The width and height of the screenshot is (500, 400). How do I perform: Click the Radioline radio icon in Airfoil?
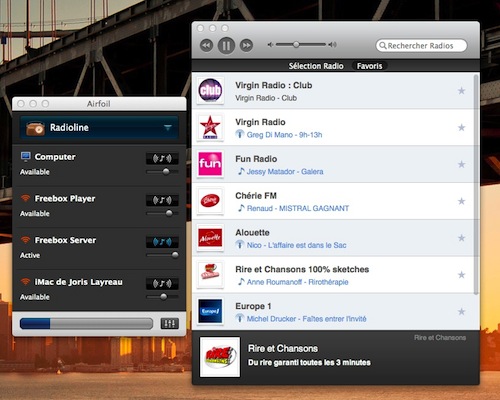pos(35,128)
